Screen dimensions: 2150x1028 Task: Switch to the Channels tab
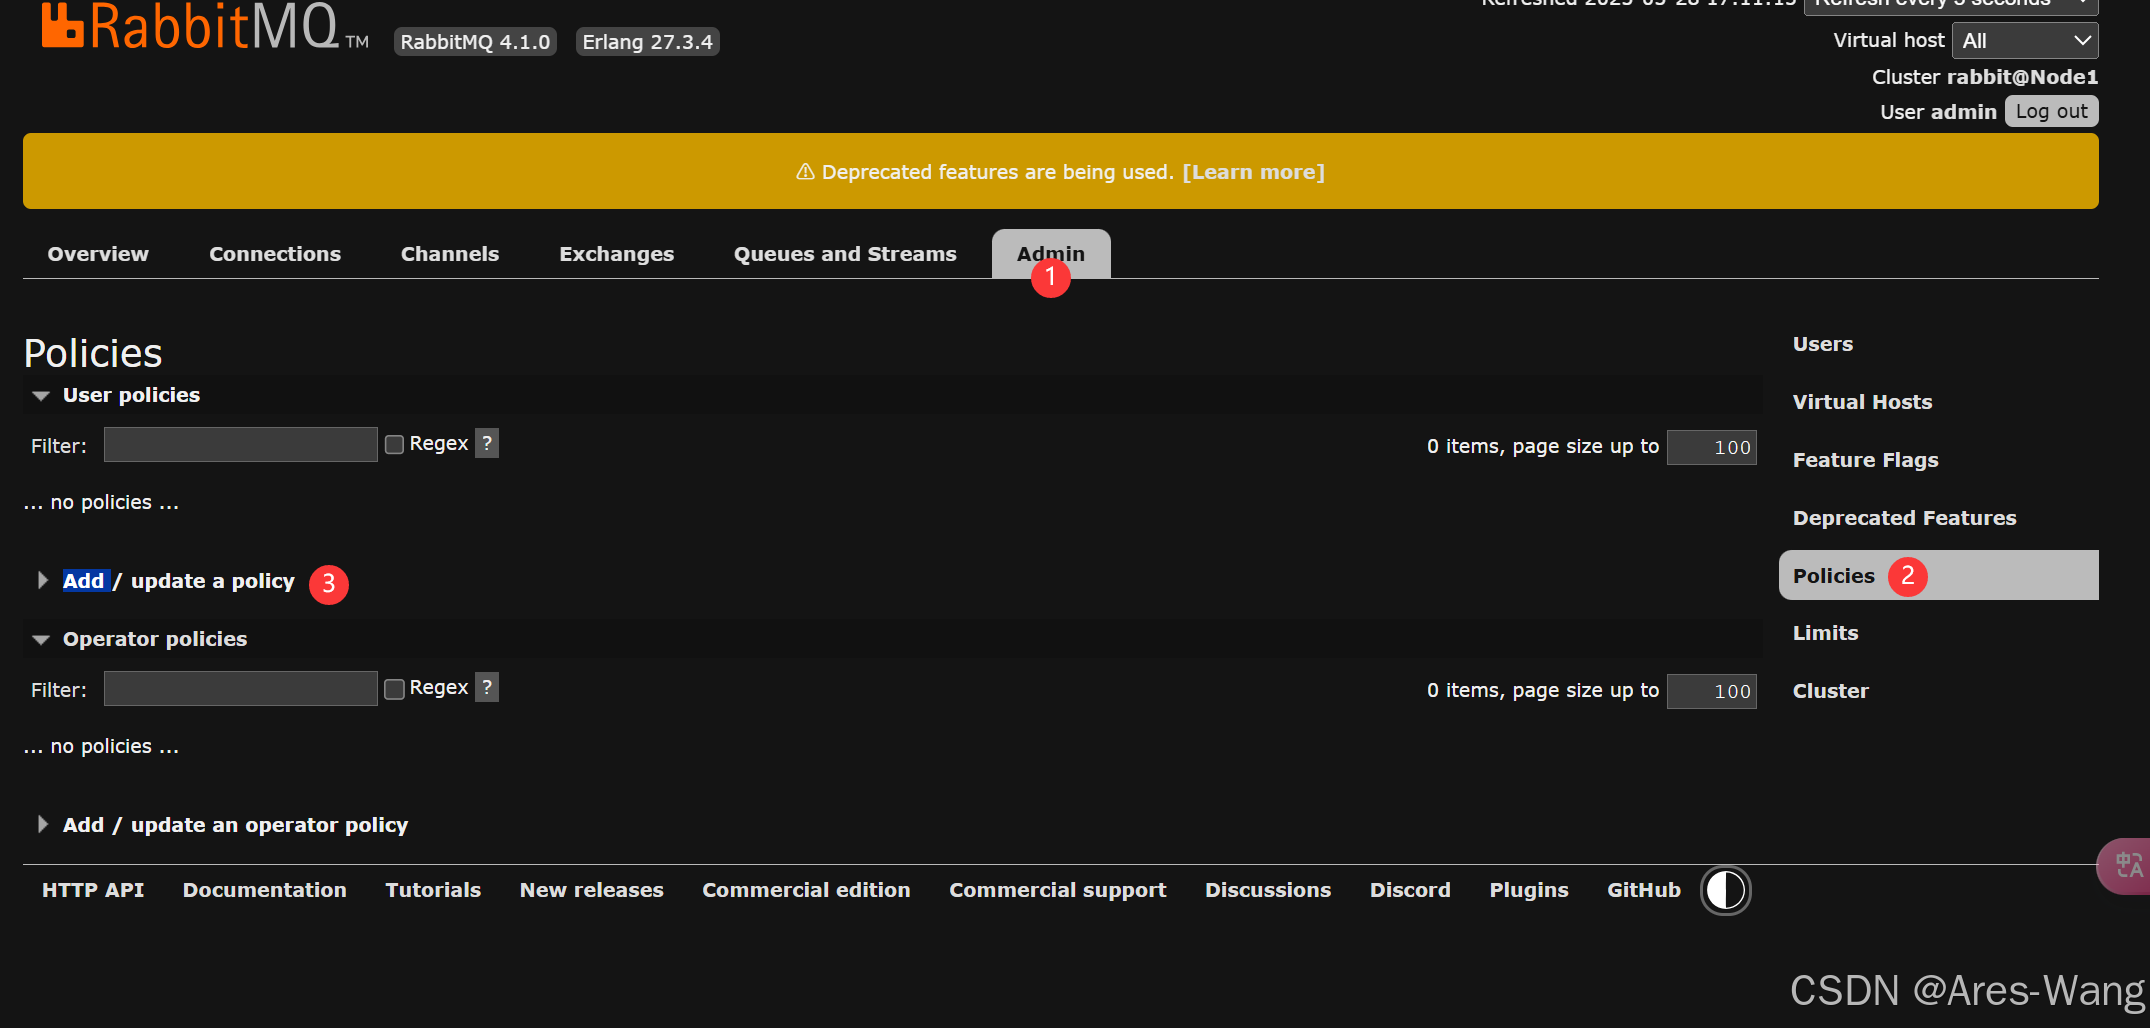coord(450,254)
